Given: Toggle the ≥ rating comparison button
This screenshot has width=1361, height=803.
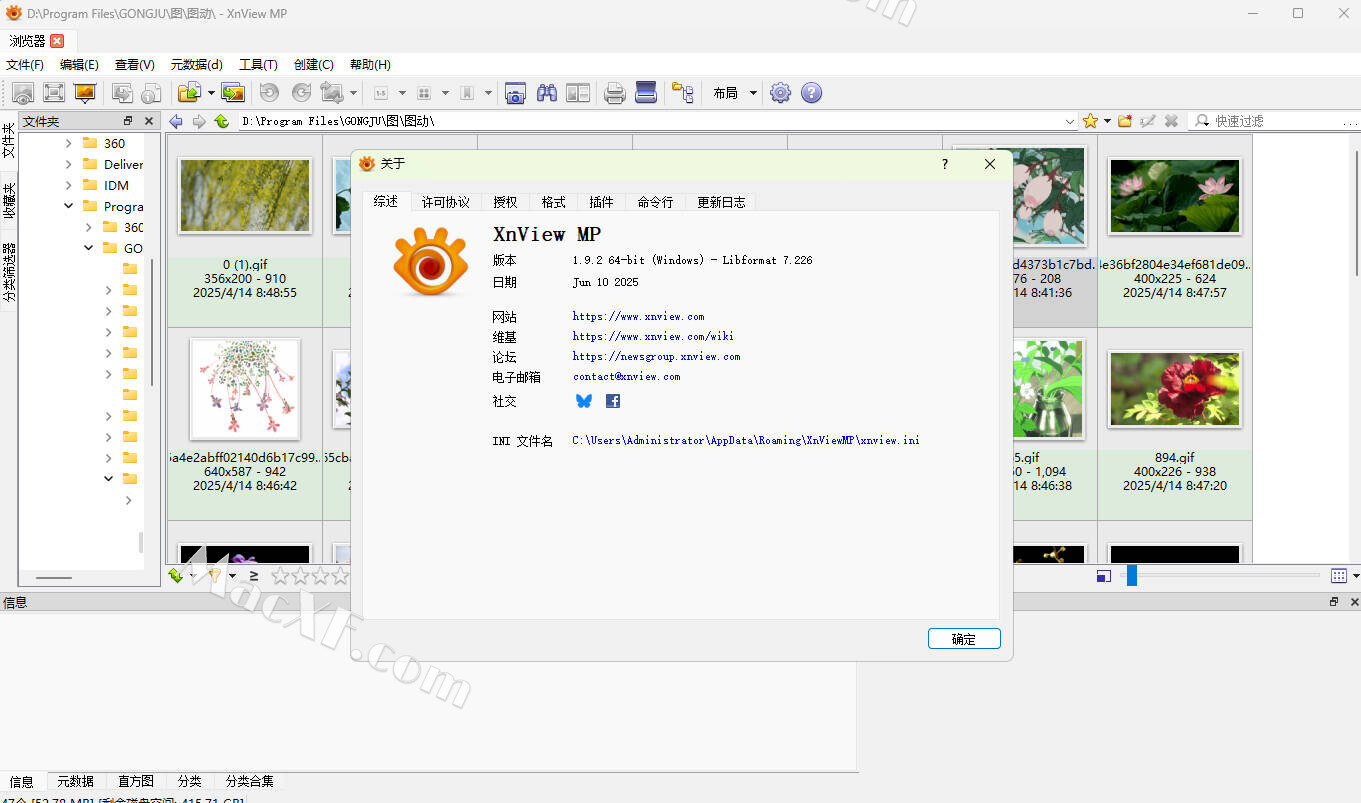Looking at the screenshot, I should point(254,575).
